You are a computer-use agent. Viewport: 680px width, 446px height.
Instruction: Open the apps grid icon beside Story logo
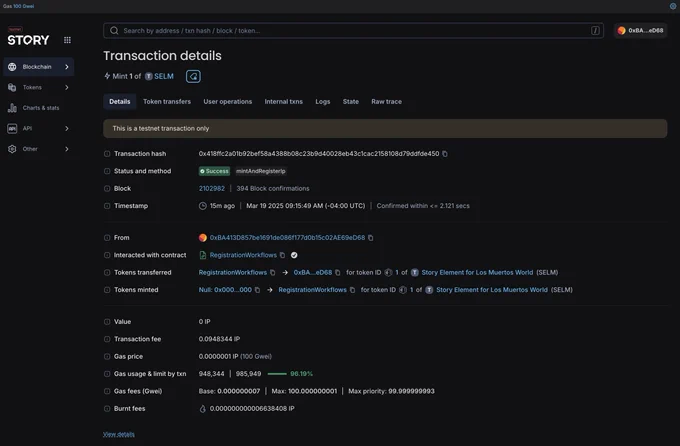click(67, 40)
